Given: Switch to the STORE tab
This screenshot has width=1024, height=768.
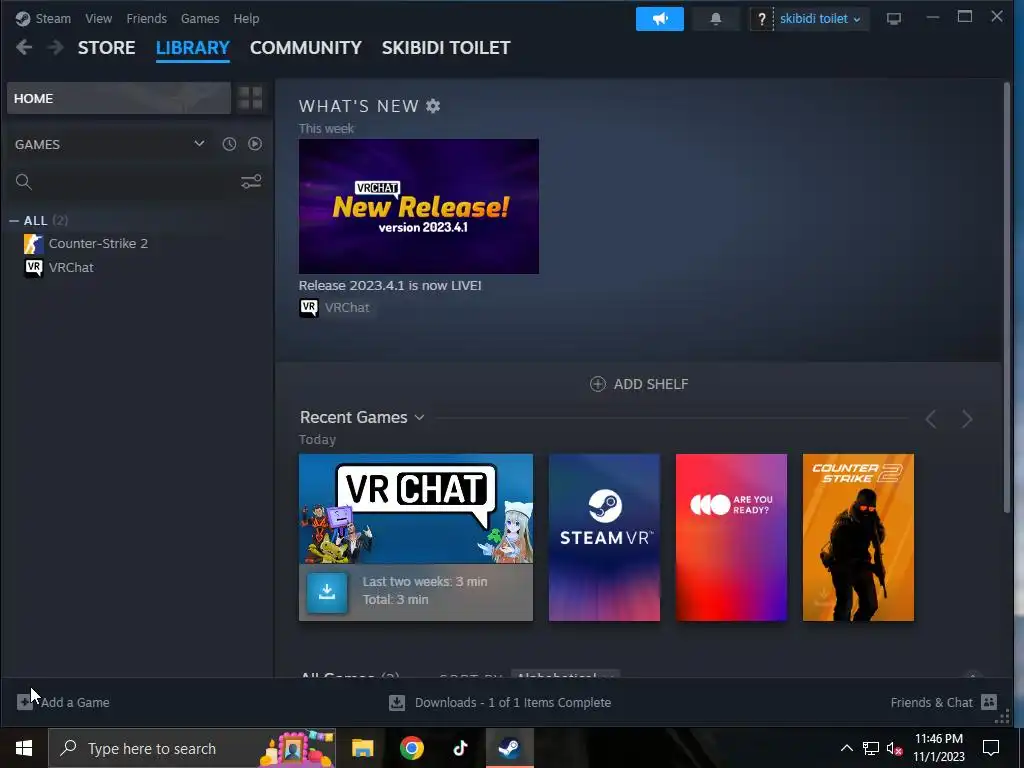Looking at the screenshot, I should (x=106, y=48).
